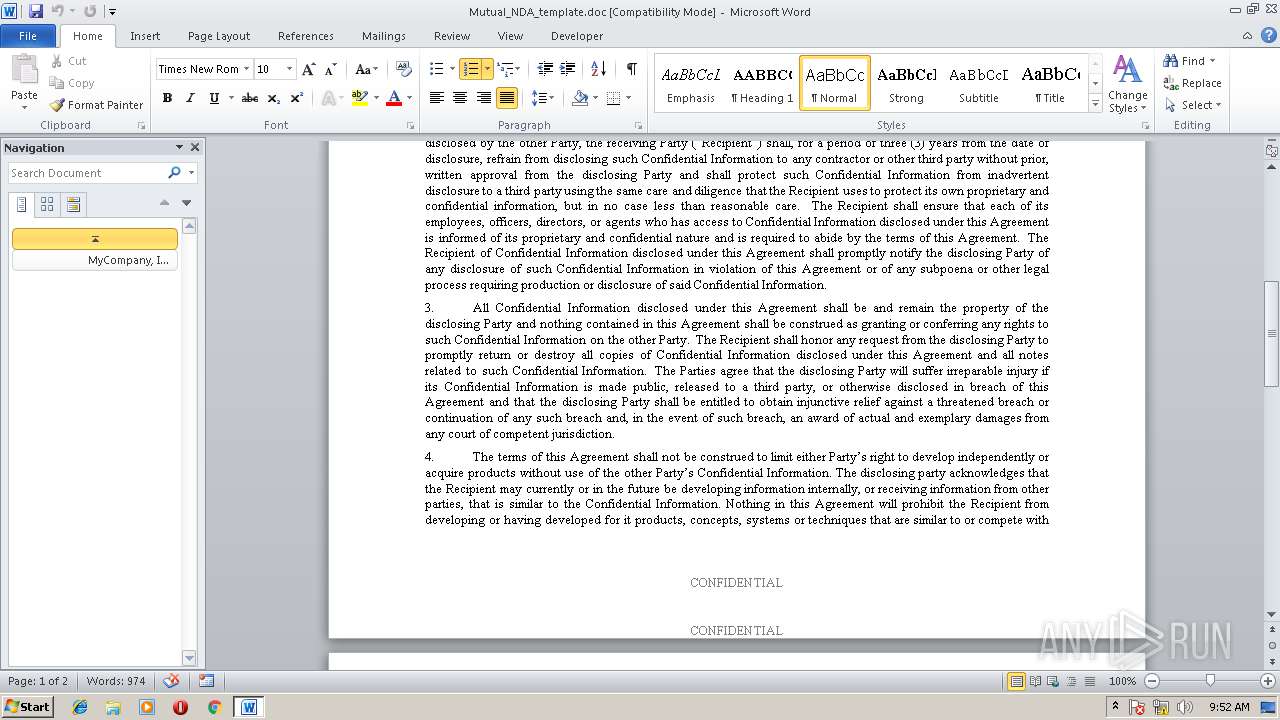Viewport: 1280px width, 720px height.
Task: Align text to the left
Action: [x=437, y=98]
